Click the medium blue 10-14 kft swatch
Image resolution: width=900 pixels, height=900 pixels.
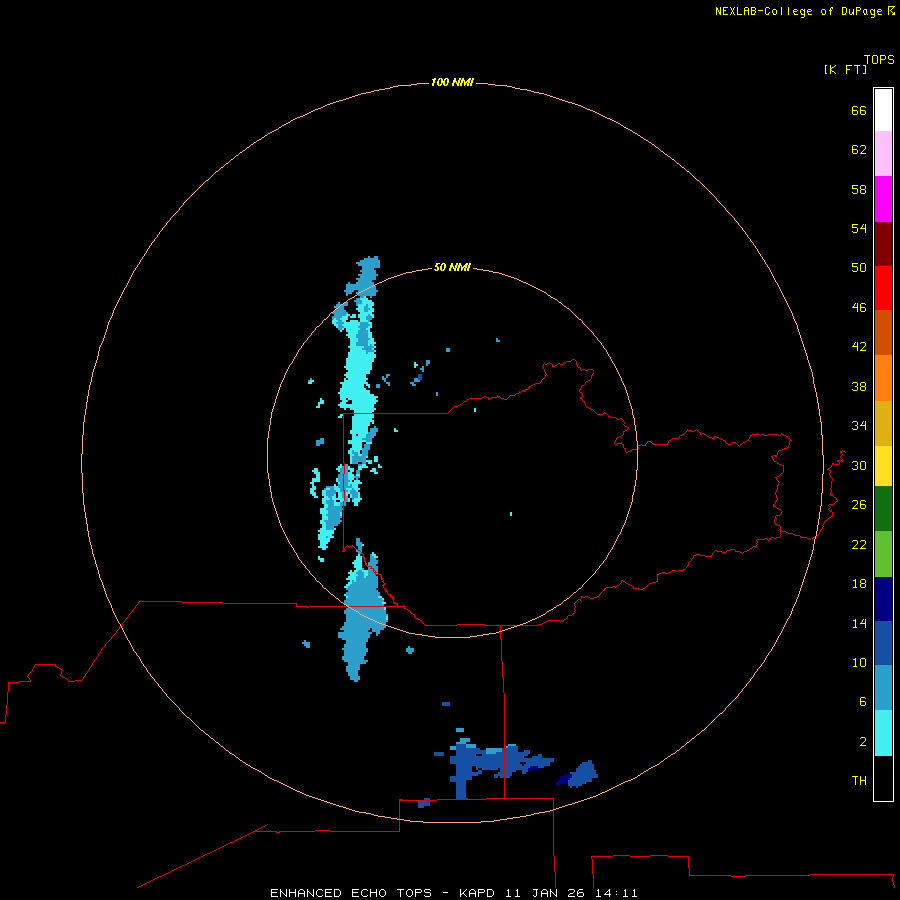(x=883, y=643)
